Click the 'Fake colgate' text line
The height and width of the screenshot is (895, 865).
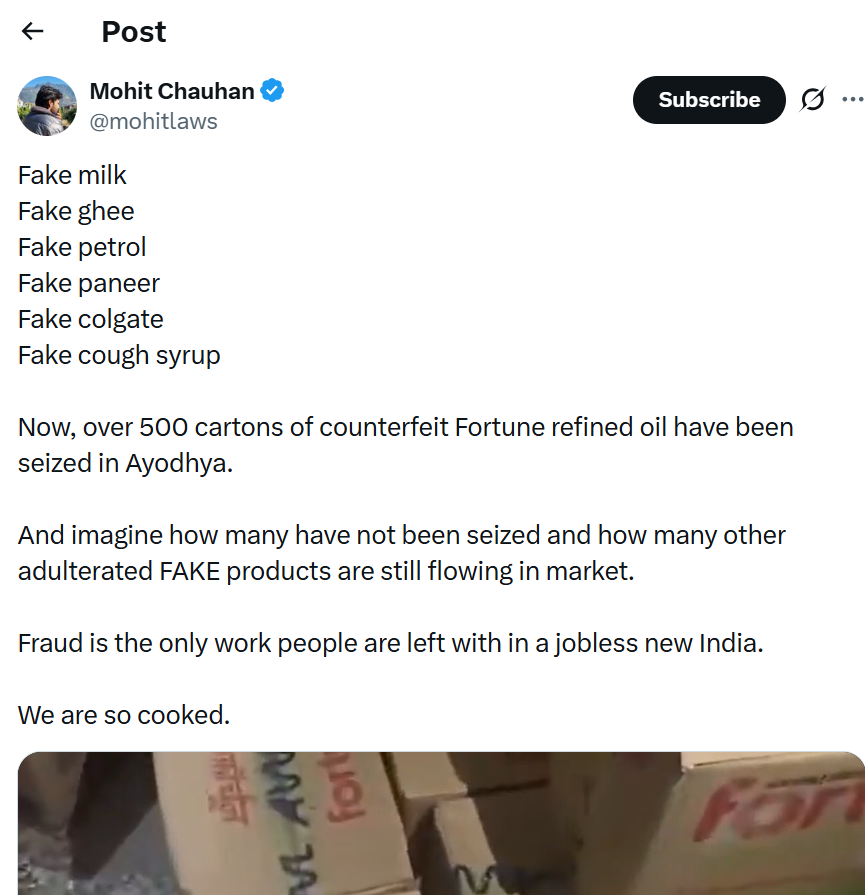coord(90,319)
